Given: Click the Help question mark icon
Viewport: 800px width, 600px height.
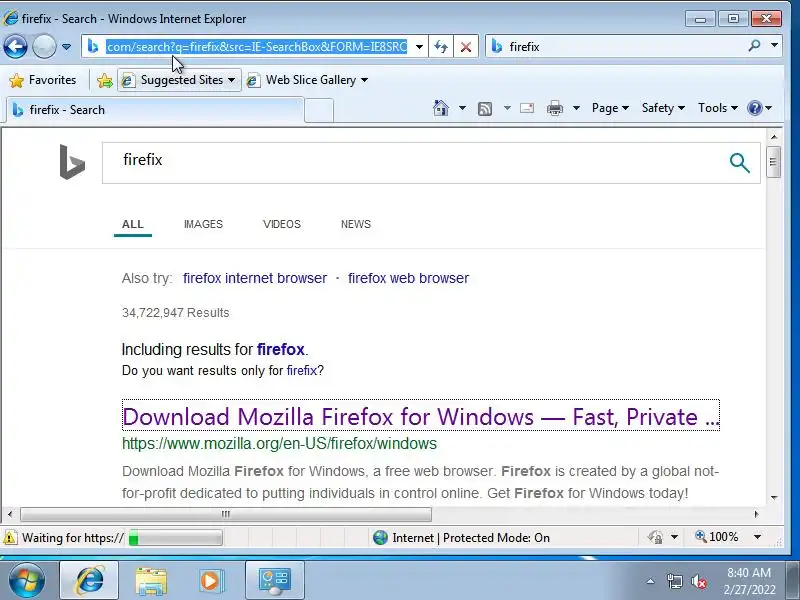Looking at the screenshot, I should pyautogui.click(x=755, y=108).
